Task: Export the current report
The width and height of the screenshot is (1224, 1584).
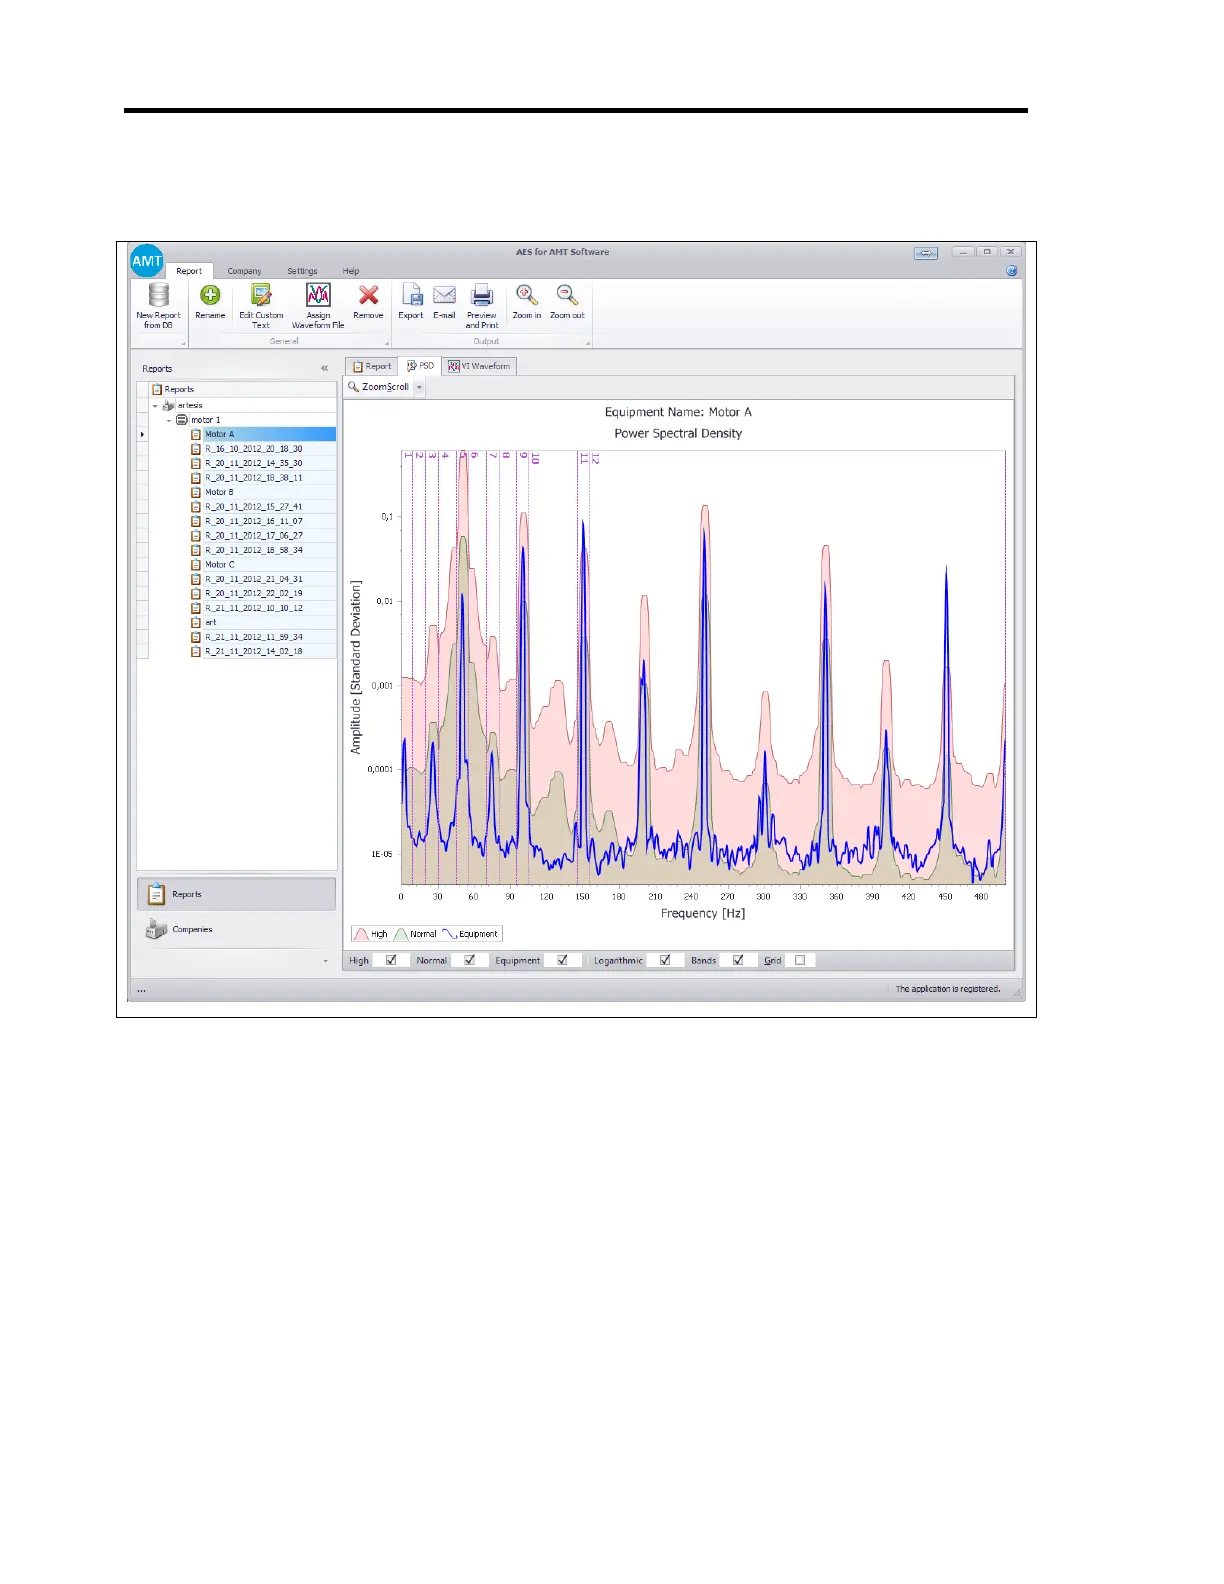Action: (x=411, y=296)
